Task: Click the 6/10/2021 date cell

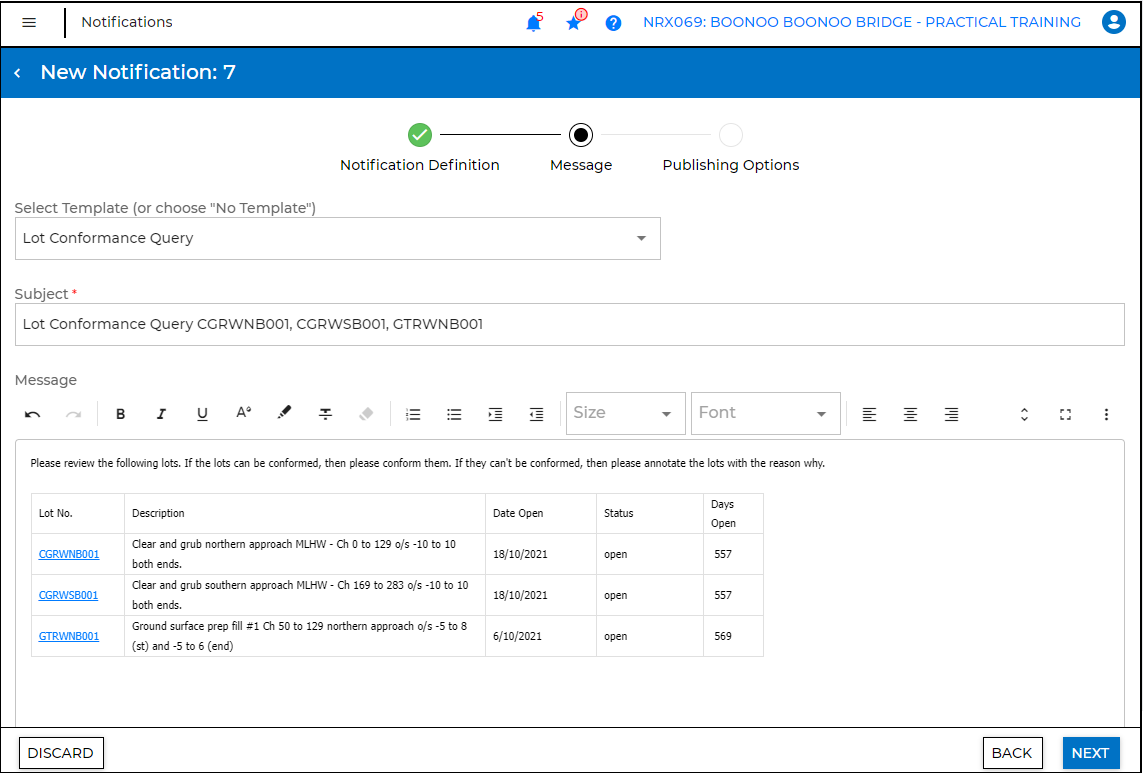Action: coord(541,636)
